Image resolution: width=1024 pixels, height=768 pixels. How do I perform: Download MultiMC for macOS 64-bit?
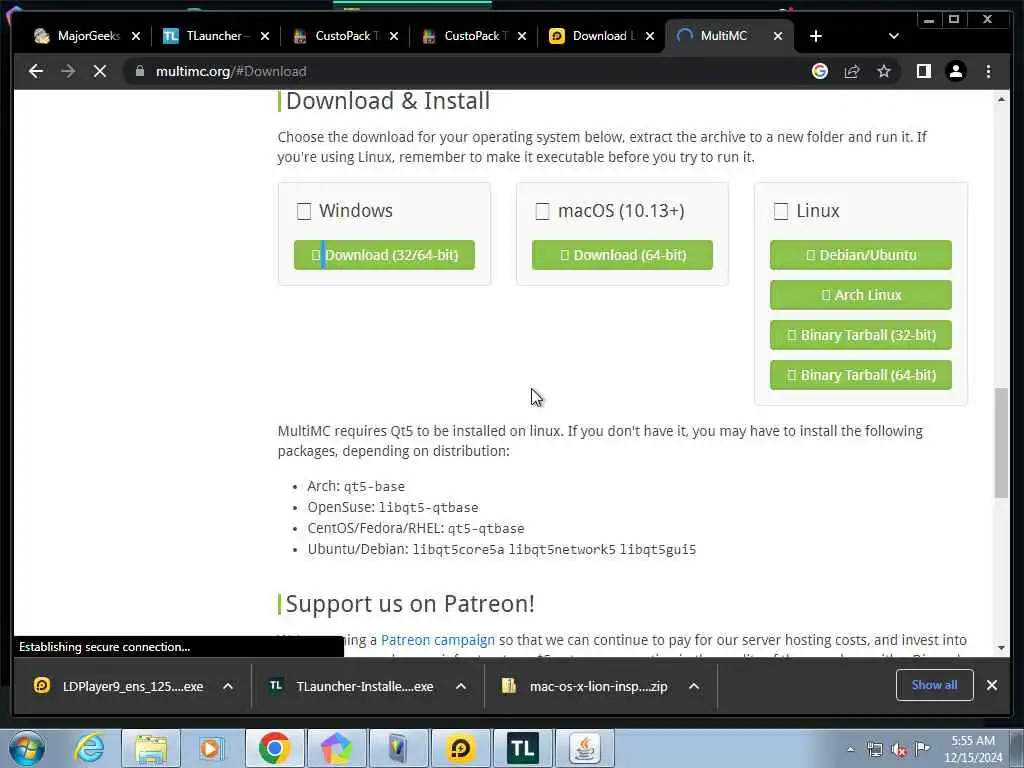pos(622,255)
